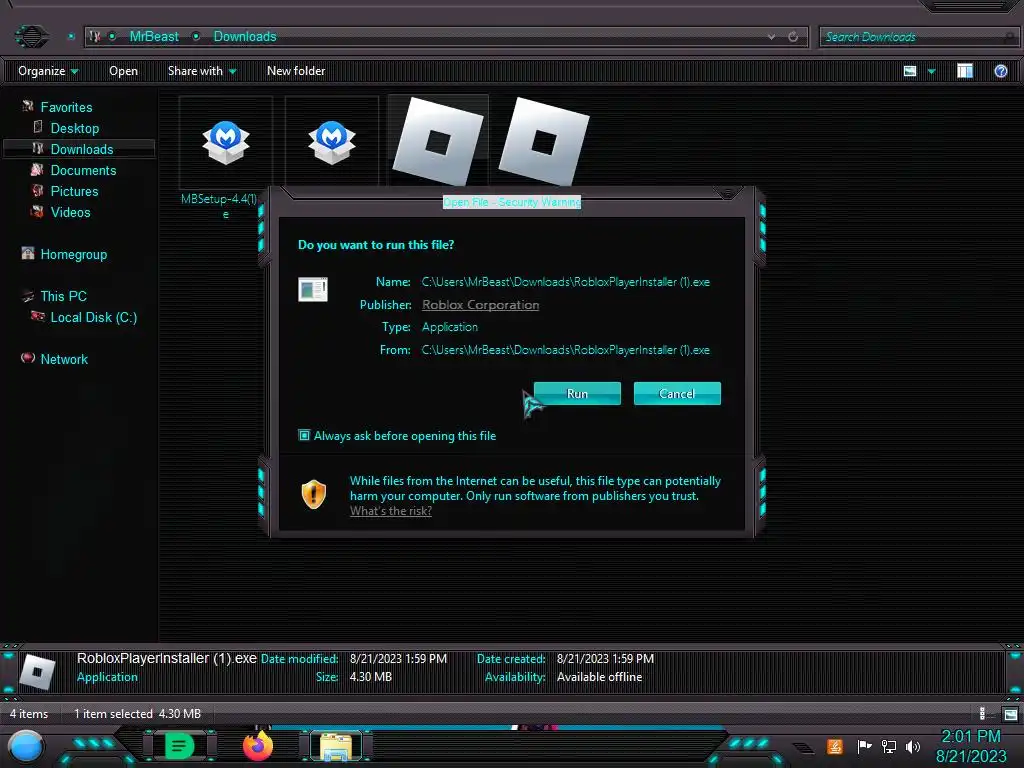Click the application file icon beside Name
Screen dimensions: 1024x768
pos(313,289)
